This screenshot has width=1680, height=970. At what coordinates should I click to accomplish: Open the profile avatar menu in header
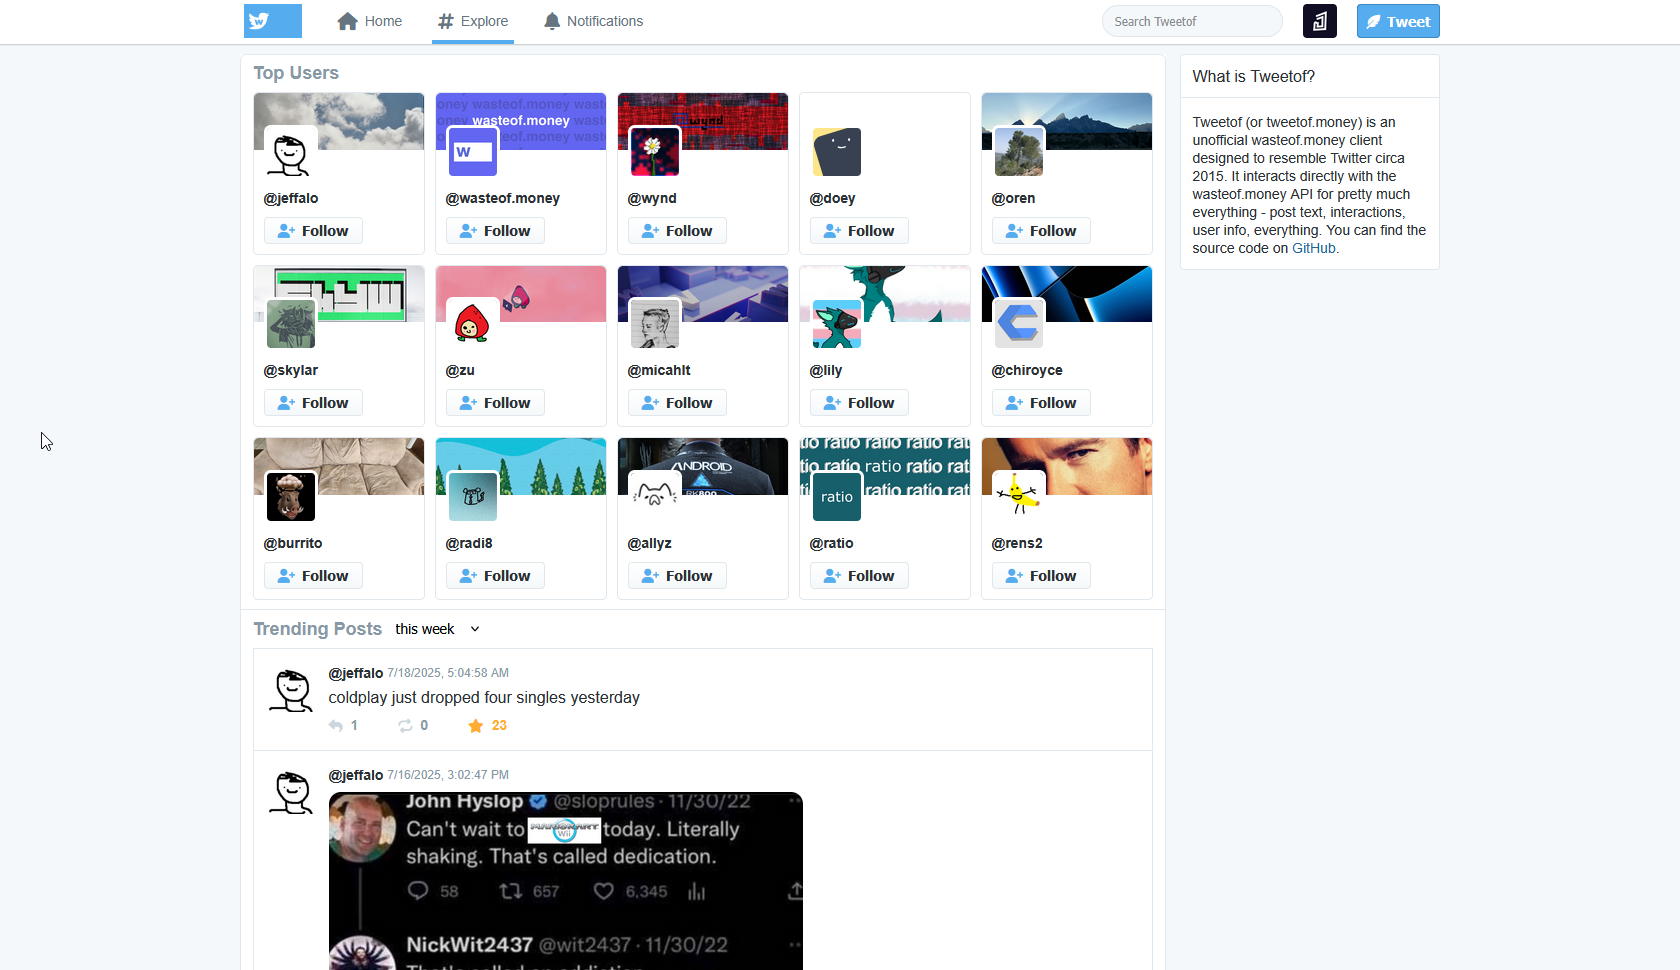tap(1320, 21)
